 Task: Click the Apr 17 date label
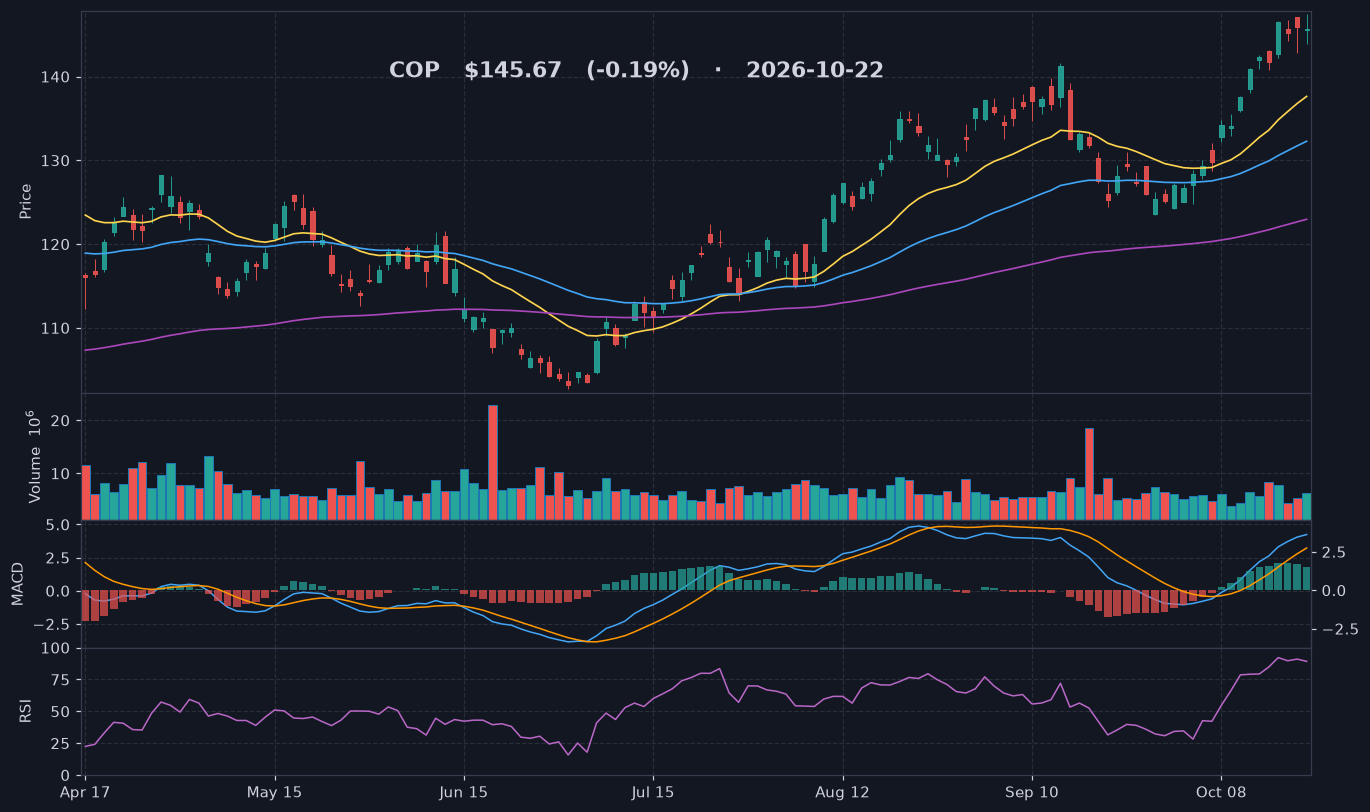pos(85,793)
